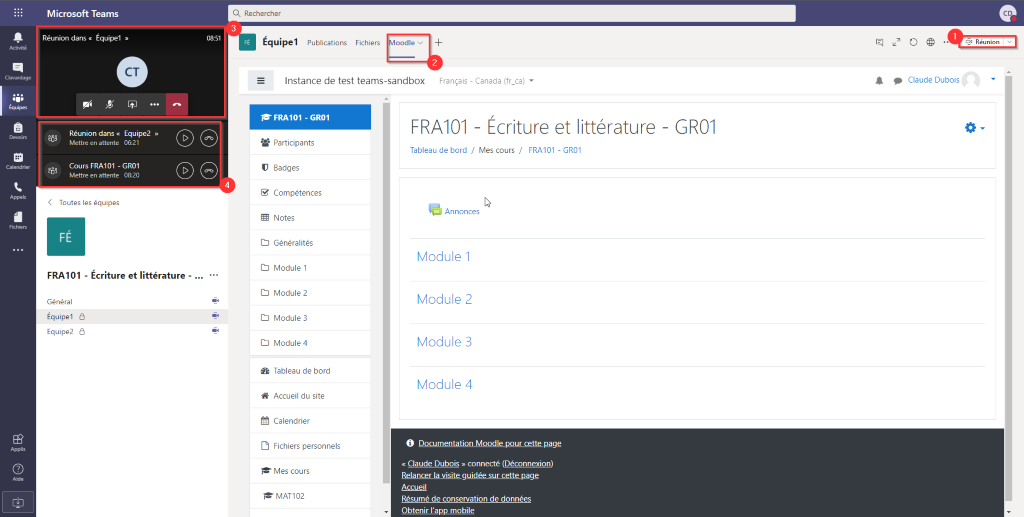
Task: Open more actions in the Équipe1 meeting panel
Action: (x=154, y=104)
